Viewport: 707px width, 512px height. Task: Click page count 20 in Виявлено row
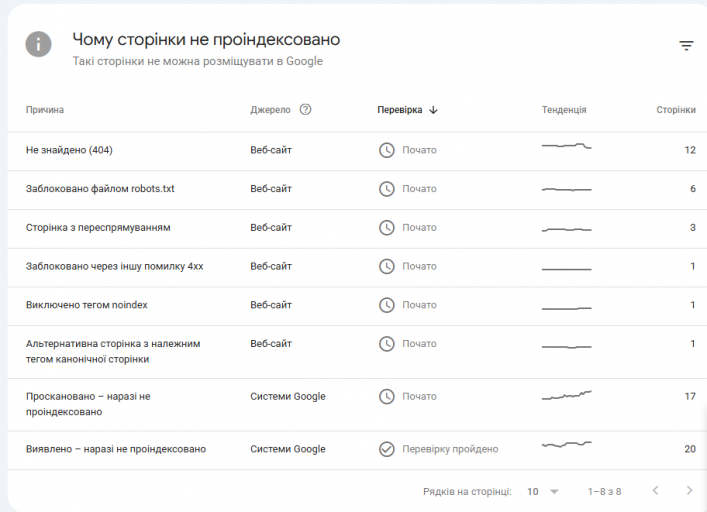690,449
